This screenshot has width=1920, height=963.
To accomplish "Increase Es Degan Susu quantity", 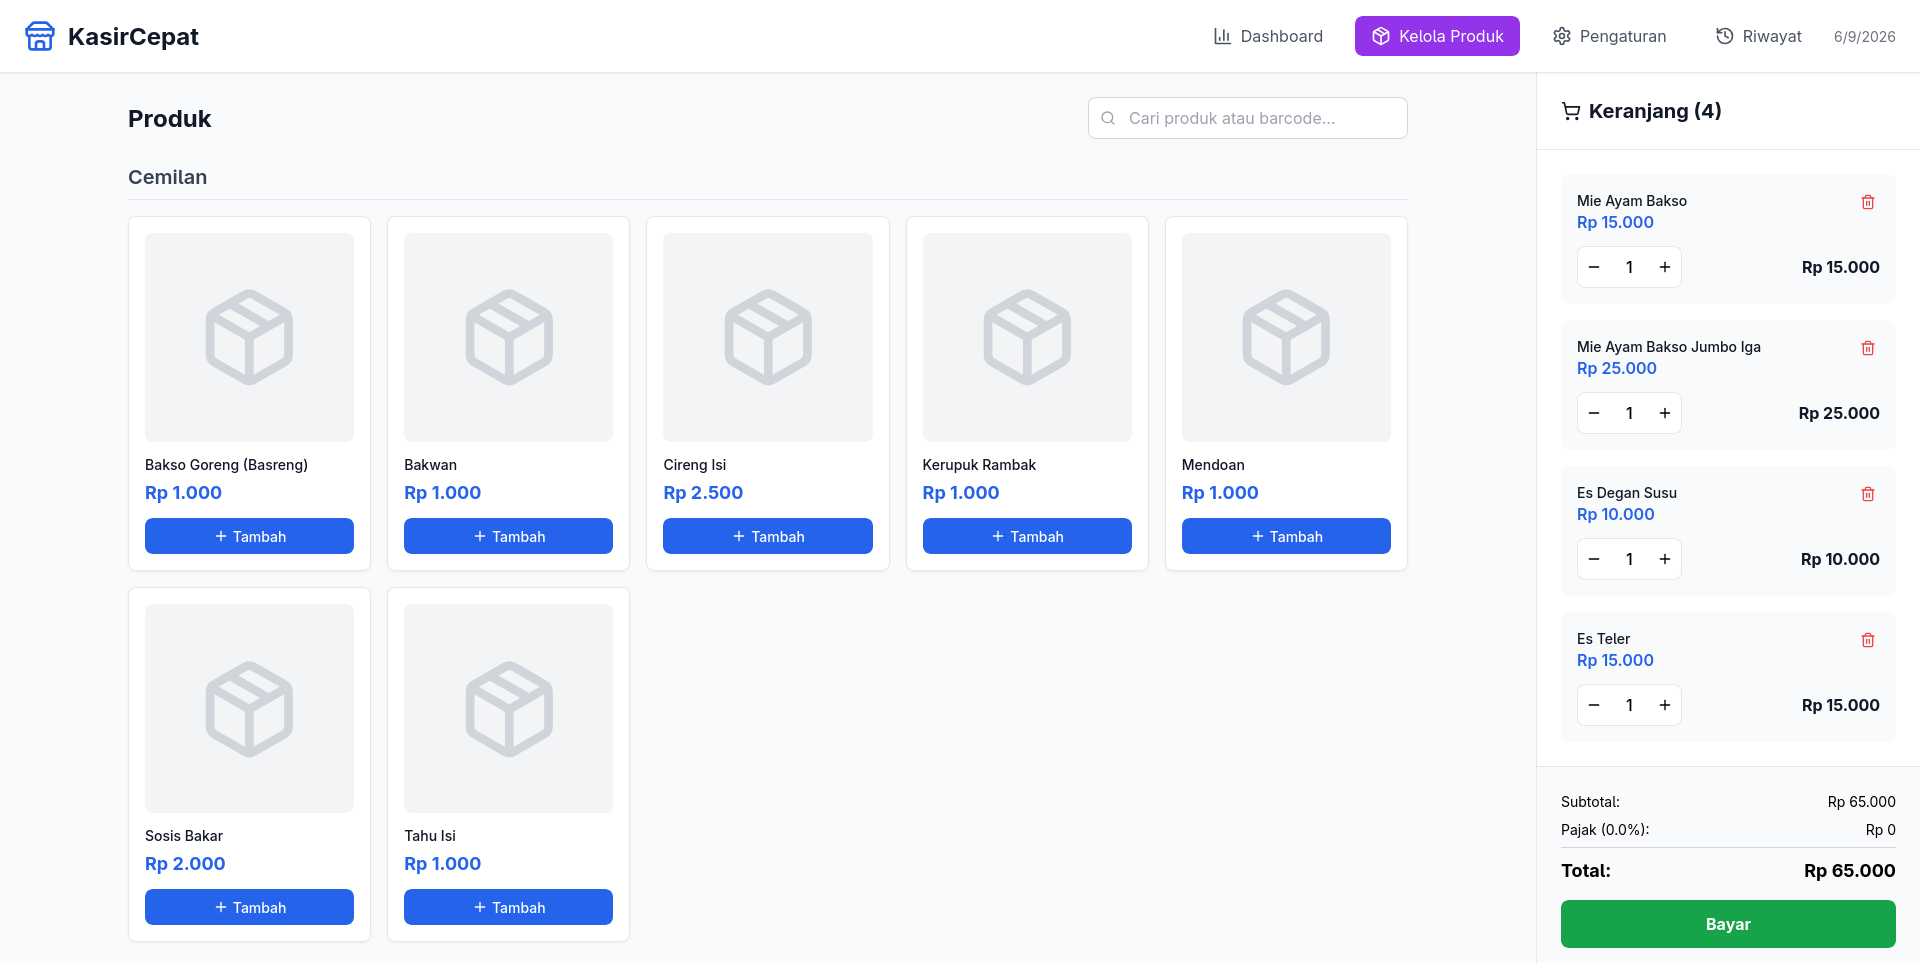I will click(x=1665, y=559).
